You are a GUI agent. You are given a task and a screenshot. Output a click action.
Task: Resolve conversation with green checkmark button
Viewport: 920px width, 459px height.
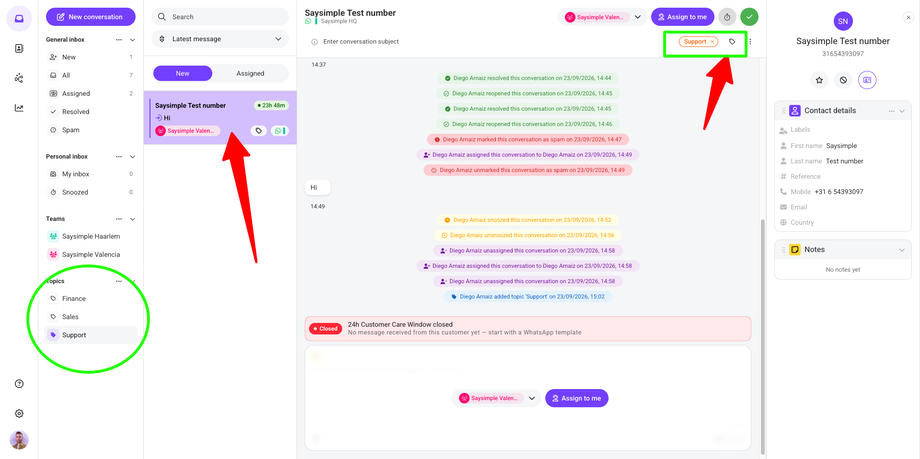(x=749, y=17)
